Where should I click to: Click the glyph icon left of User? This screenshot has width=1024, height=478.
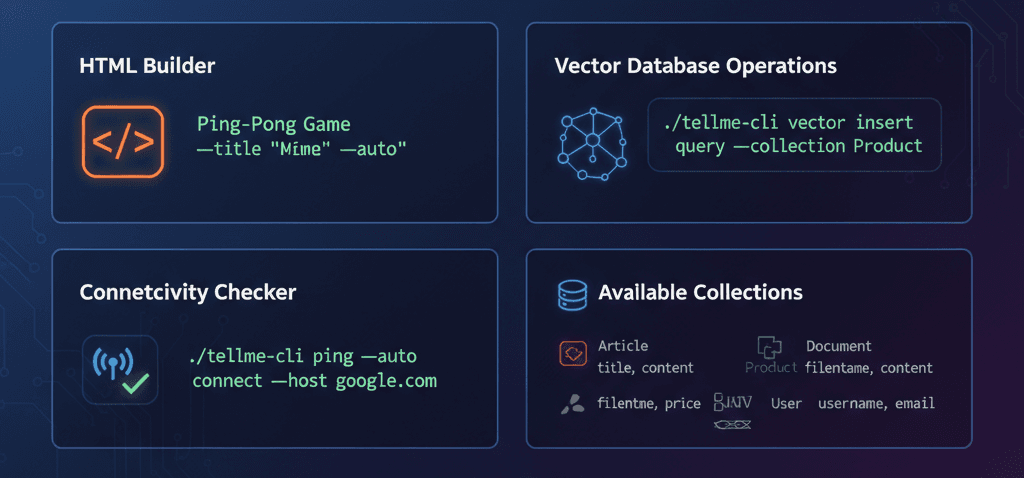point(732,404)
